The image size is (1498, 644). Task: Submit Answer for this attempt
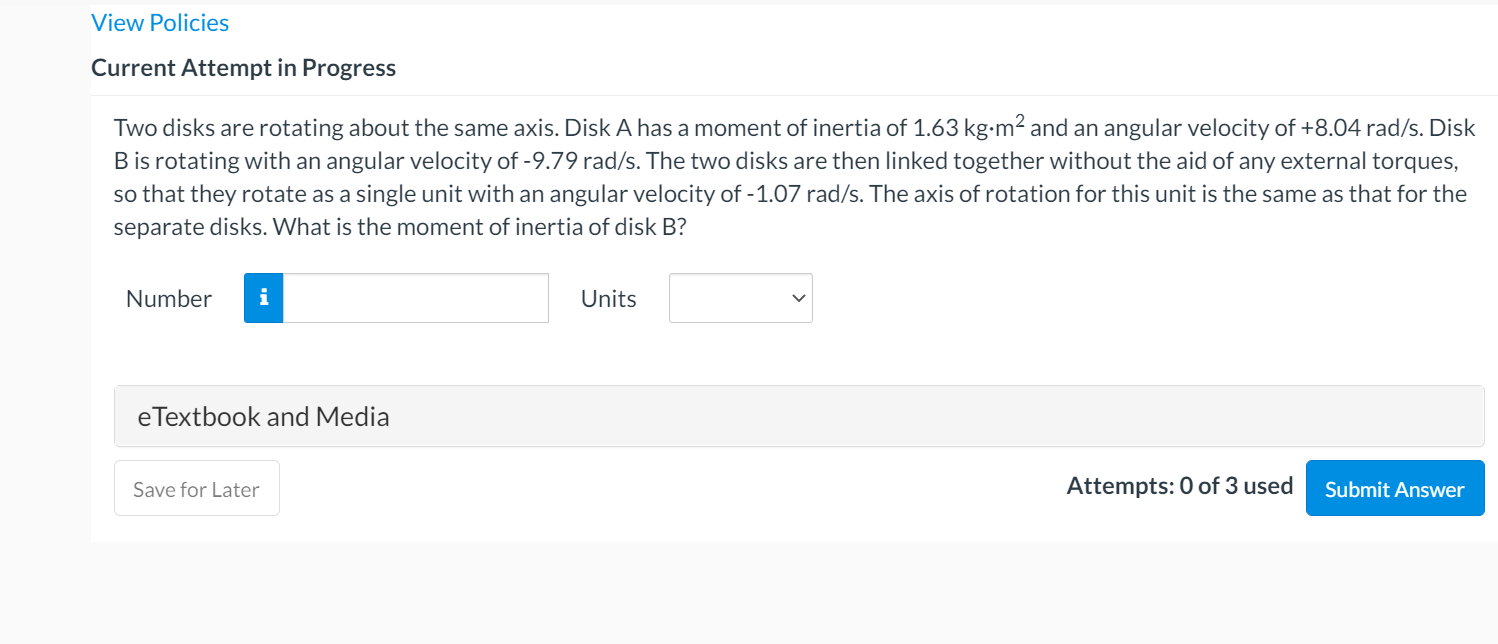tap(1394, 488)
